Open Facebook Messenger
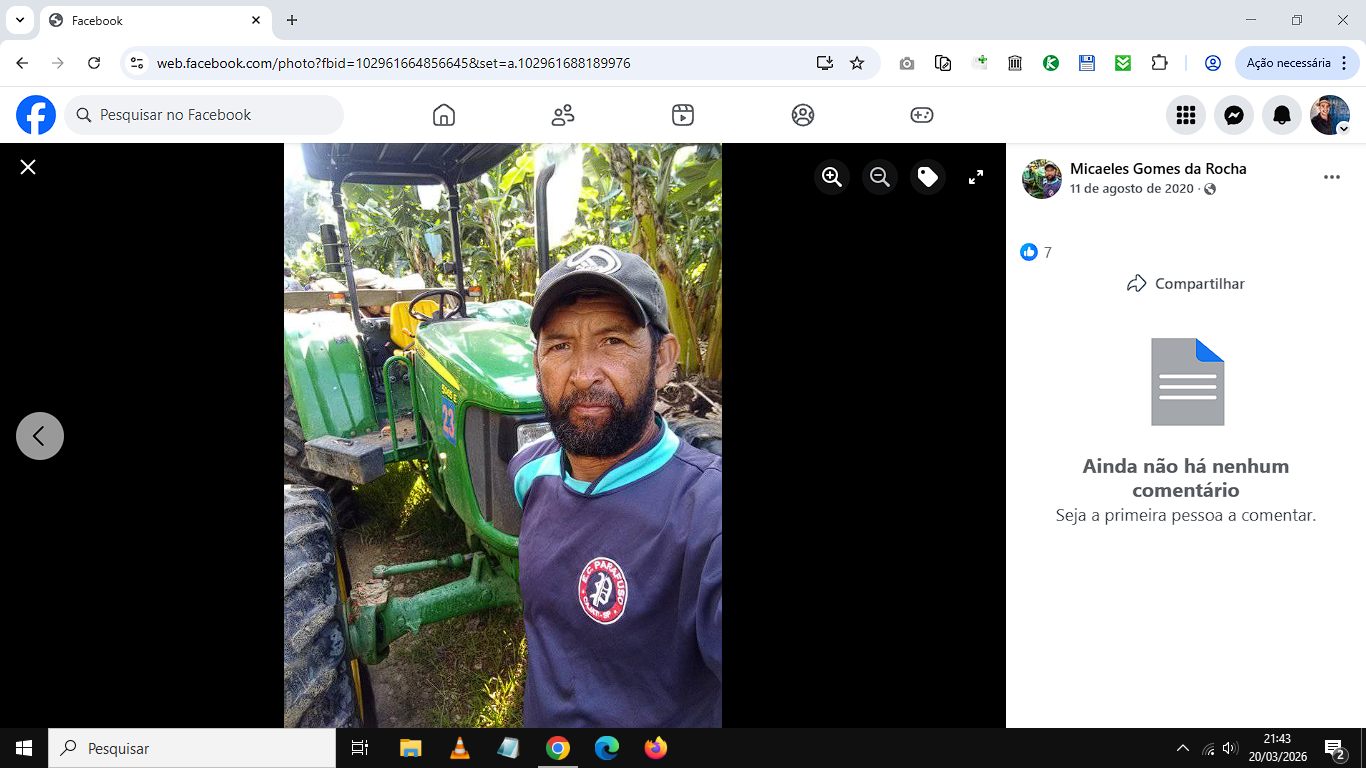 coord(1234,115)
